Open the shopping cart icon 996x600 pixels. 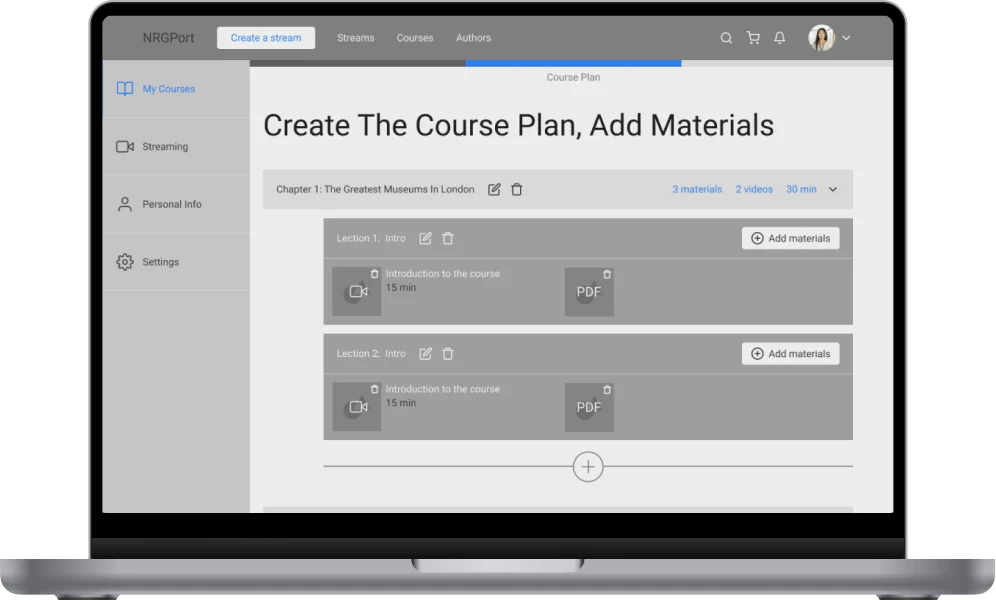click(x=753, y=38)
